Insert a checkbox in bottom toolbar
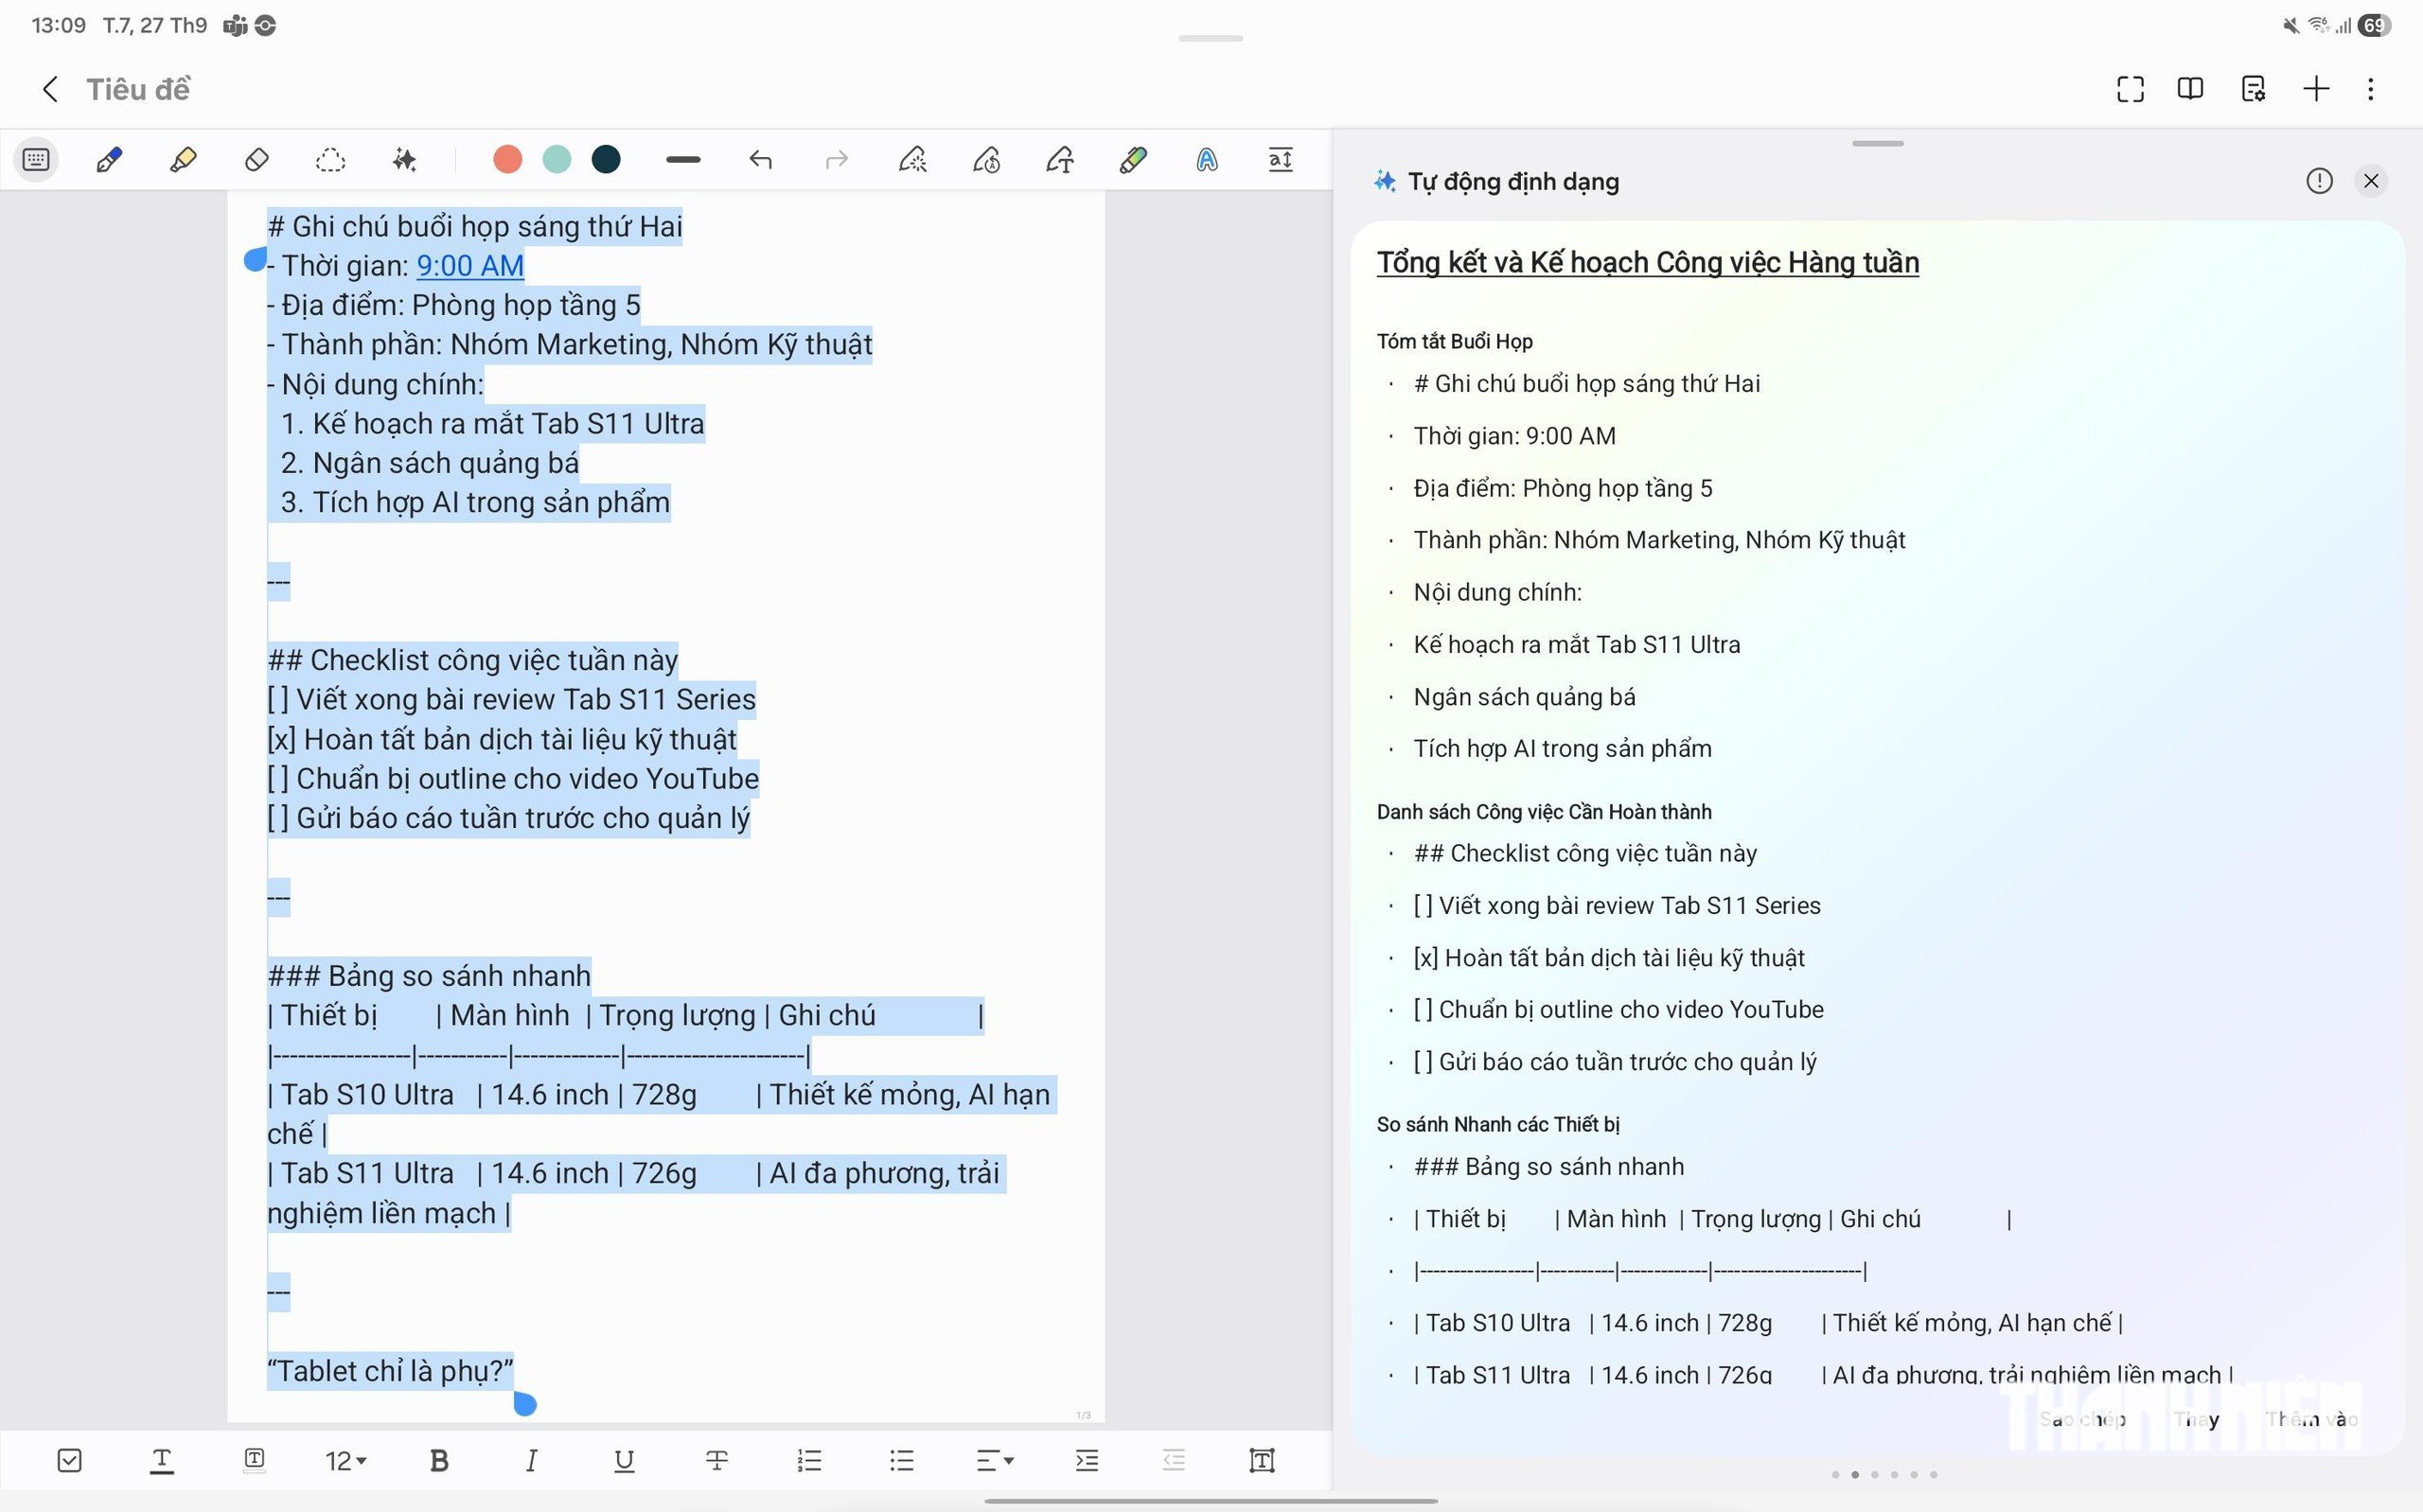2423x1512 pixels. click(x=69, y=1461)
